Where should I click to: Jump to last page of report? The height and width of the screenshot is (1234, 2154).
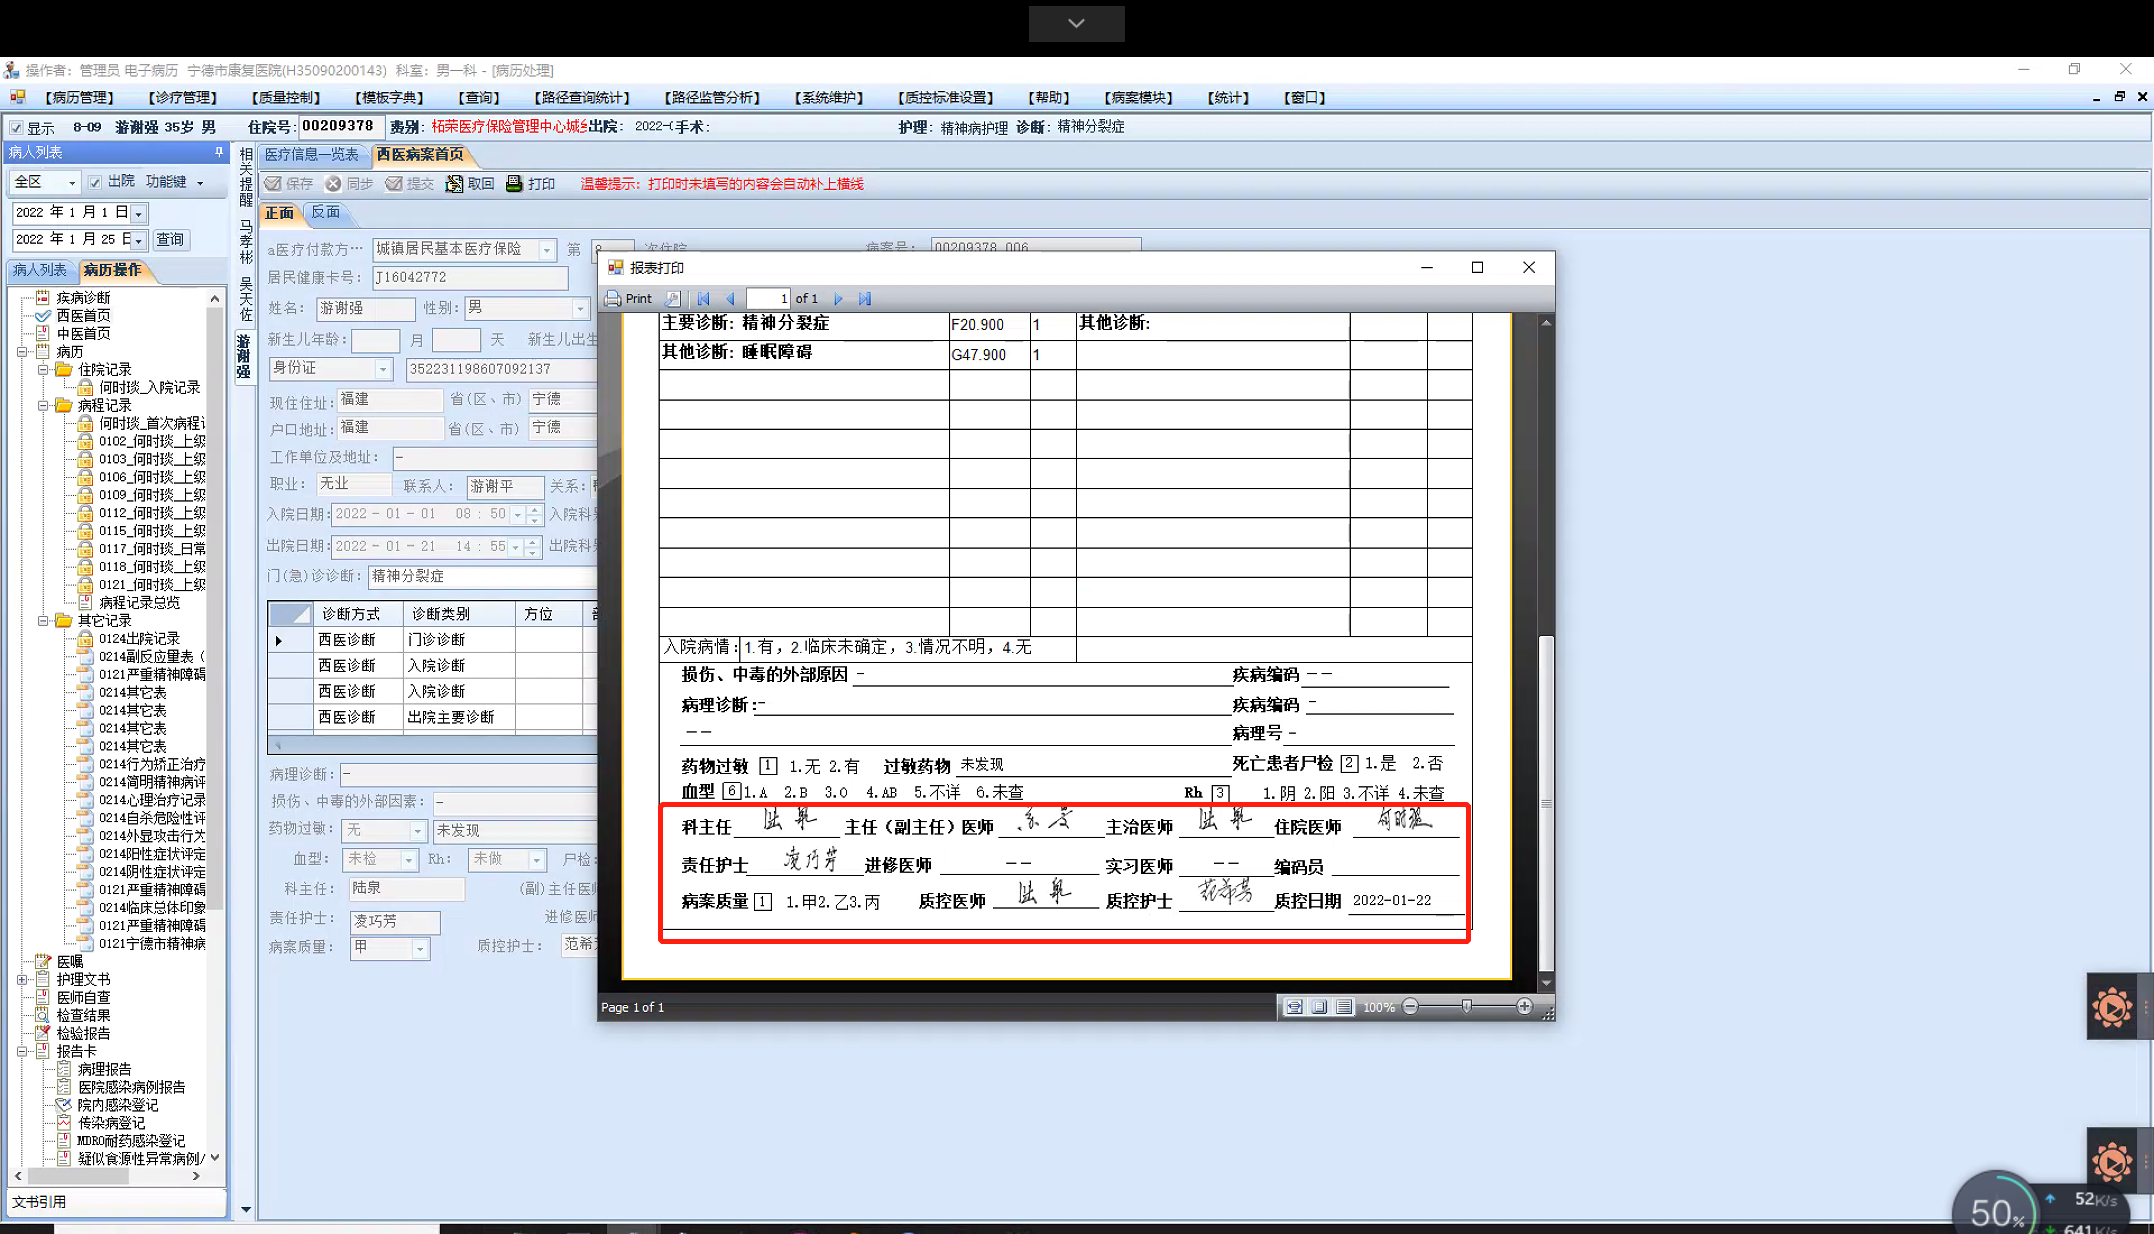click(865, 298)
